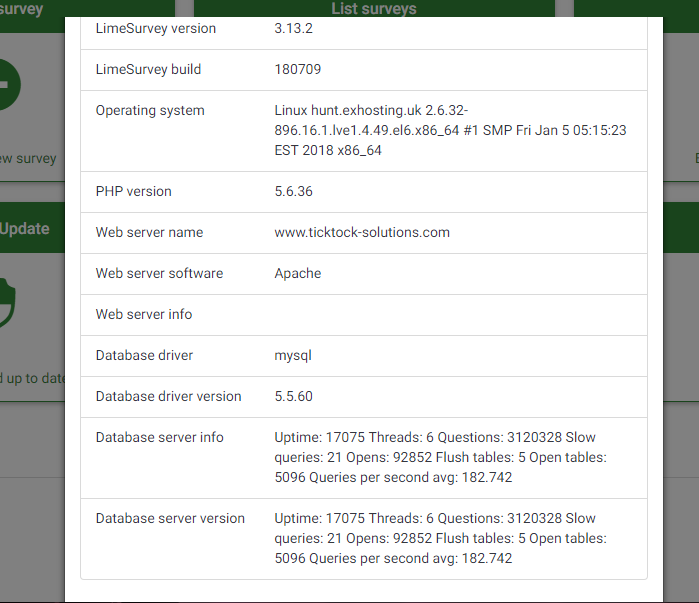This screenshot has height=603, width=699.
Task: Select the uptime text in Database server version
Action: (440, 539)
